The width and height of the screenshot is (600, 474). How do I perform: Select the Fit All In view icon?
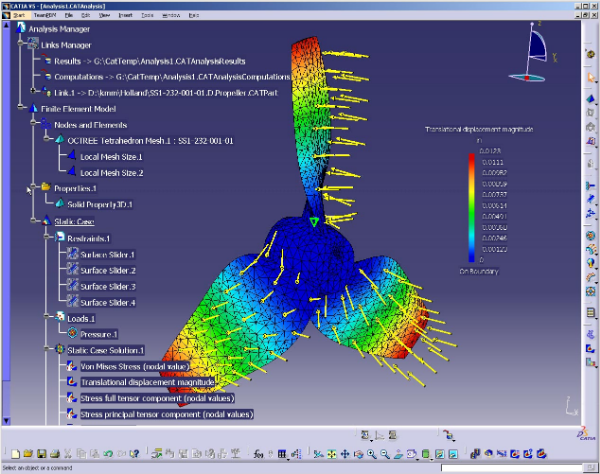(331, 454)
